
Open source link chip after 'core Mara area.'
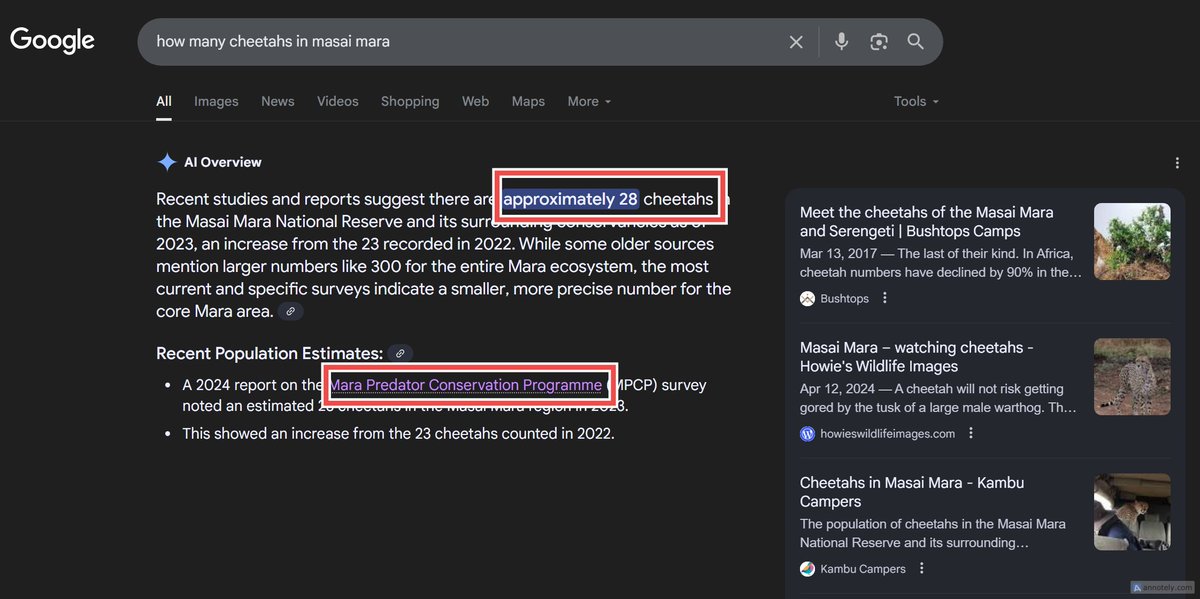click(x=290, y=312)
